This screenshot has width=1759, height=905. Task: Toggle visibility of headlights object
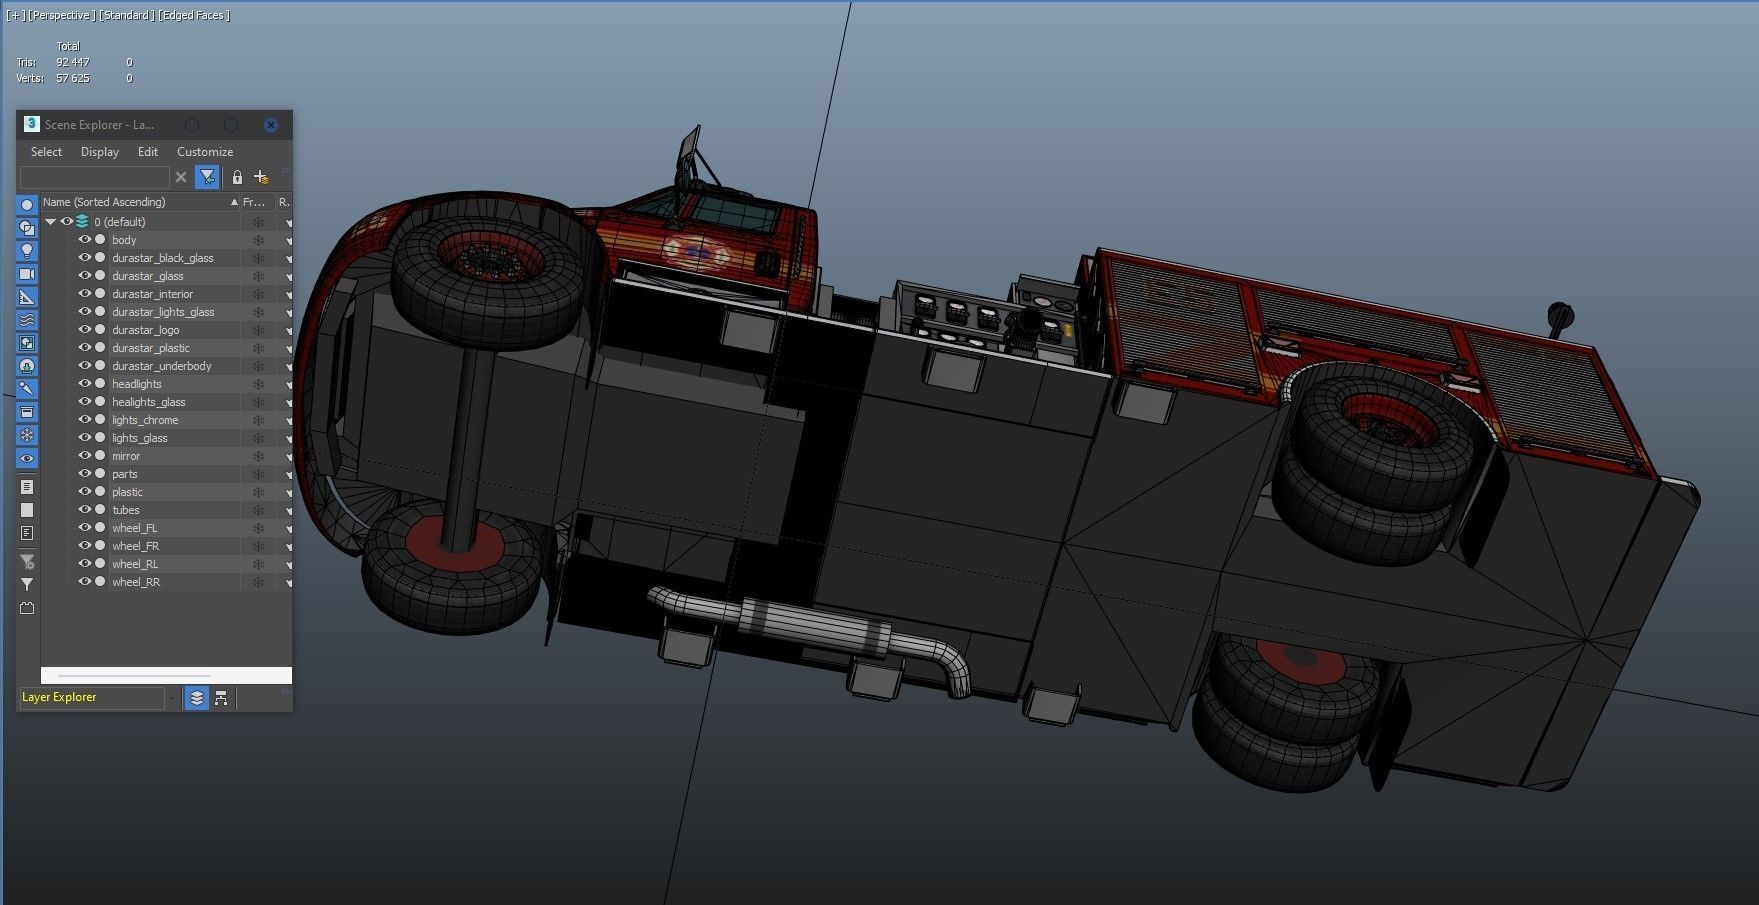85,384
